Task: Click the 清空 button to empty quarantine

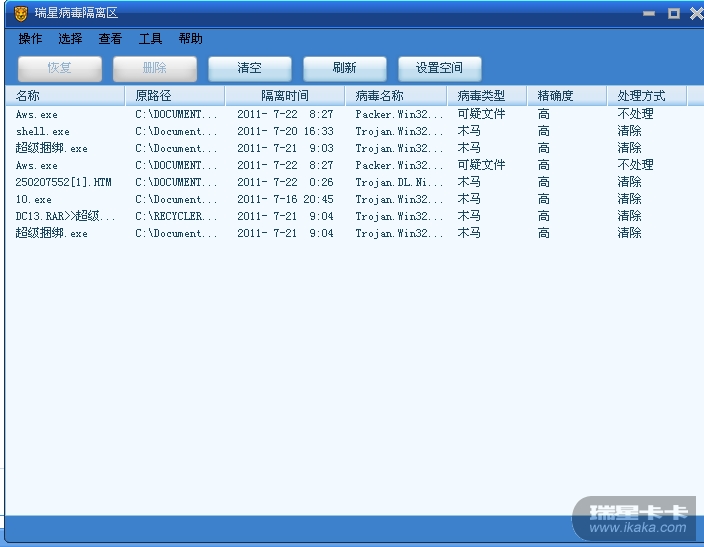Action: pyautogui.click(x=250, y=68)
